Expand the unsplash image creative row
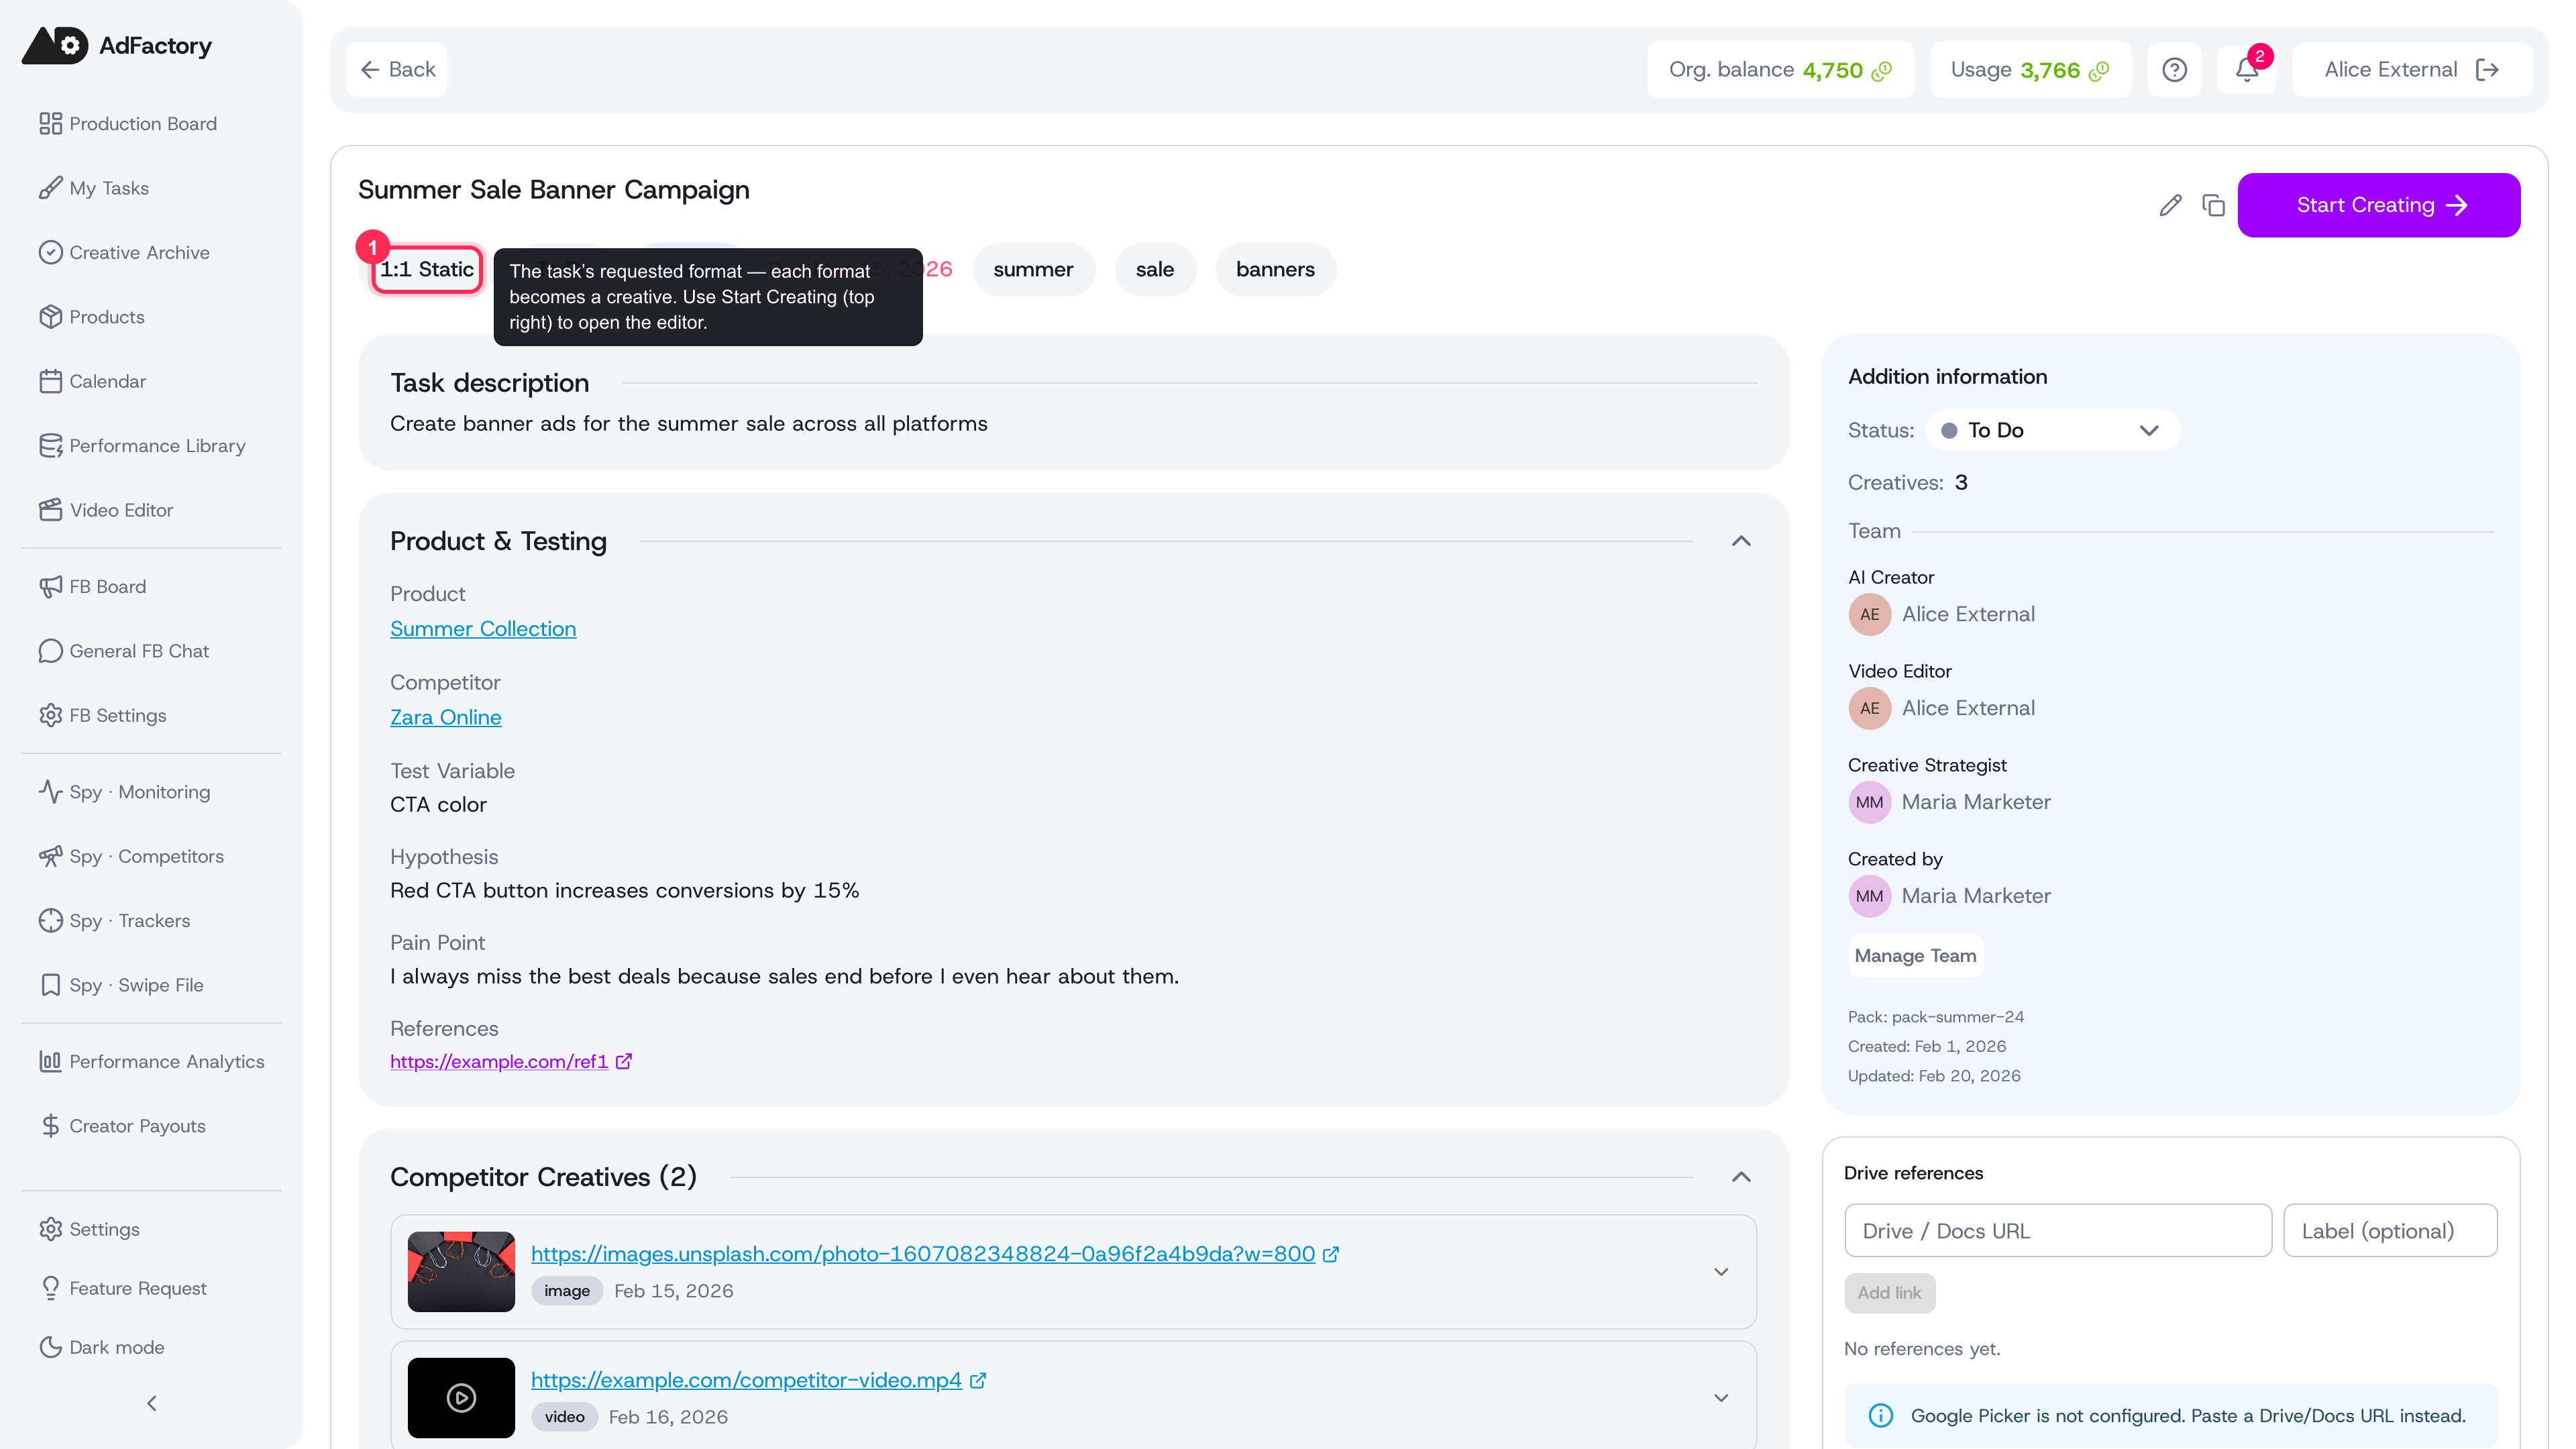2576x1449 pixels. 1721,1271
